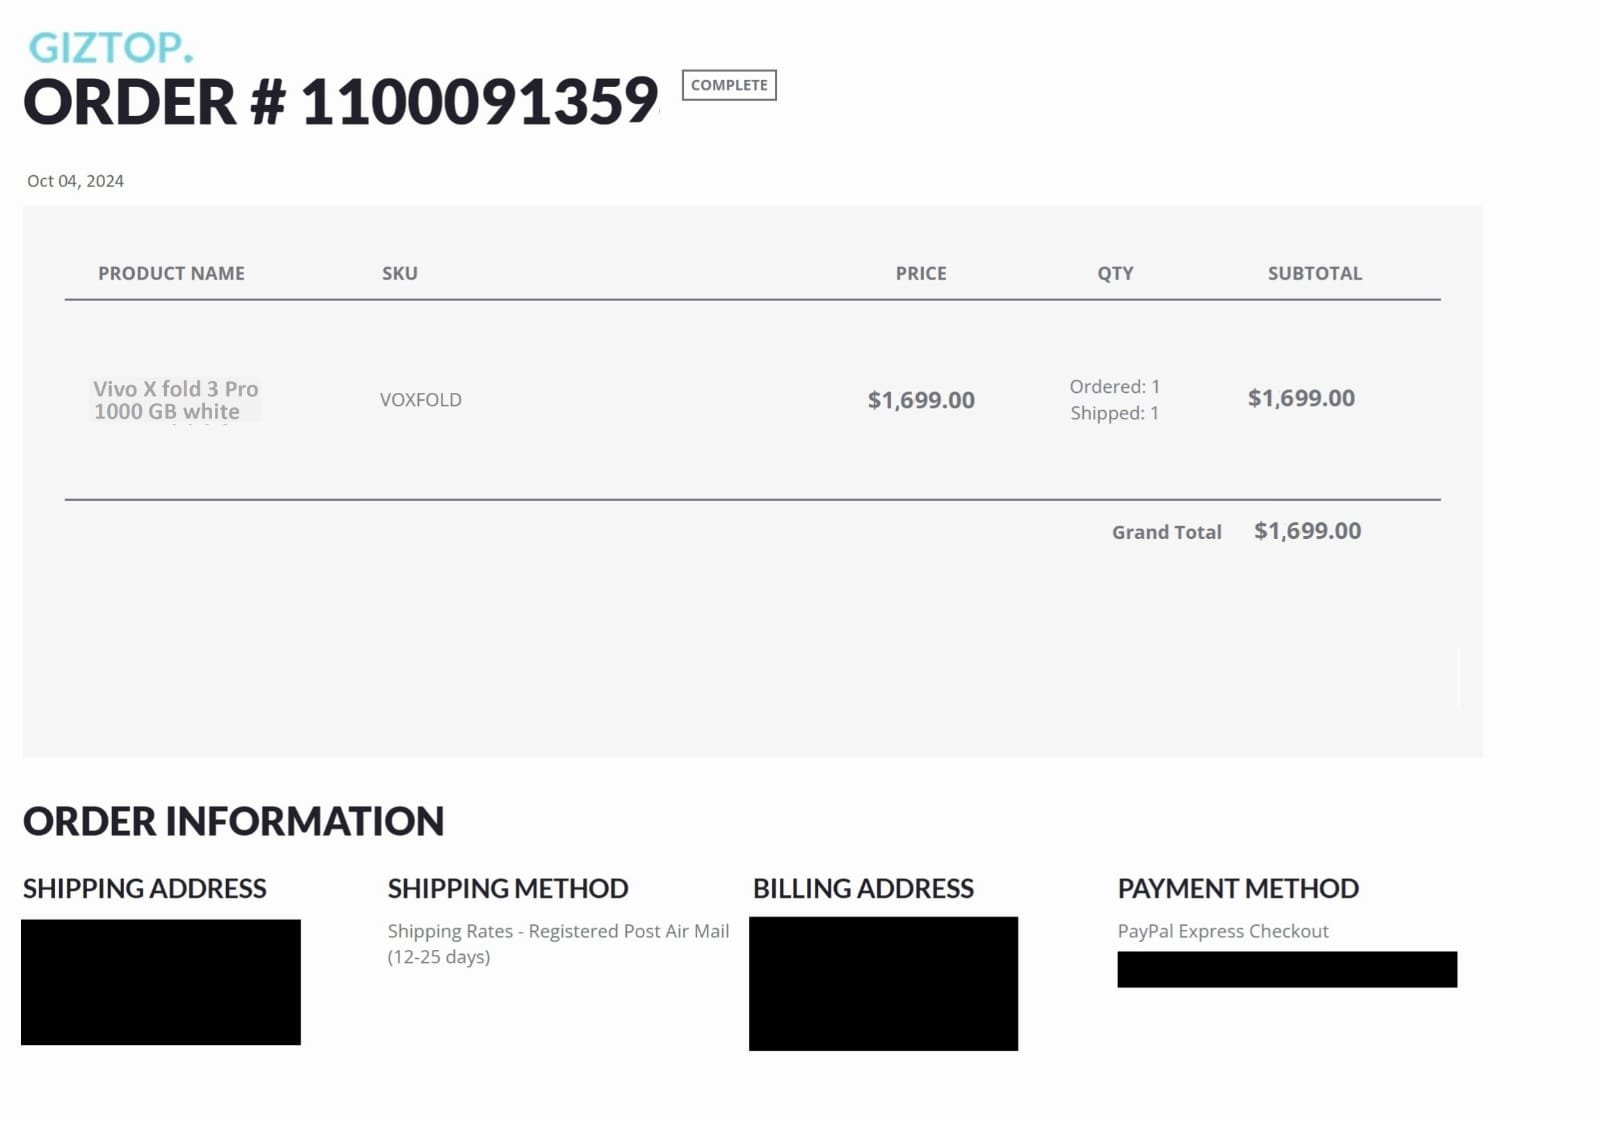The image size is (1600, 1121).
Task: Click the Oct 04, 2024 order date
Action: (x=75, y=181)
